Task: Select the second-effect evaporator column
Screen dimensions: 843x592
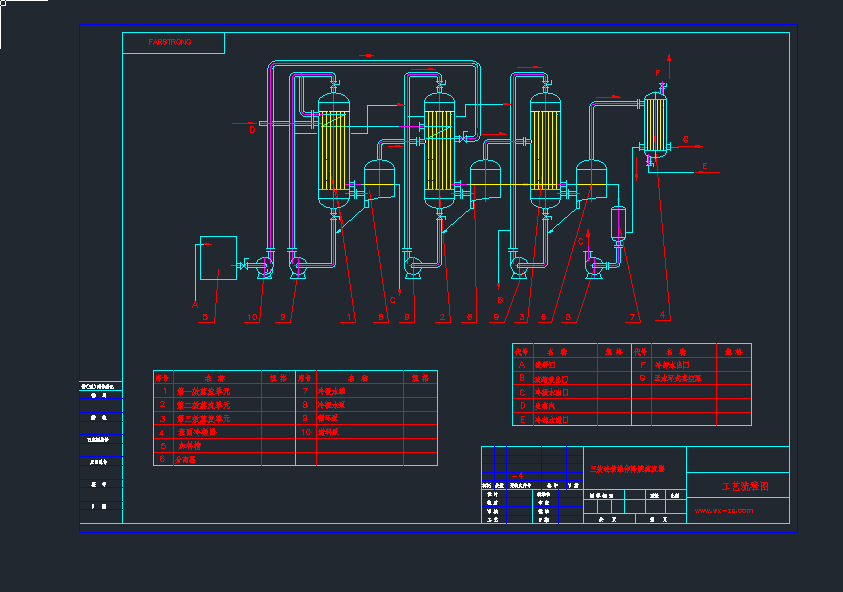Action: pos(439,150)
